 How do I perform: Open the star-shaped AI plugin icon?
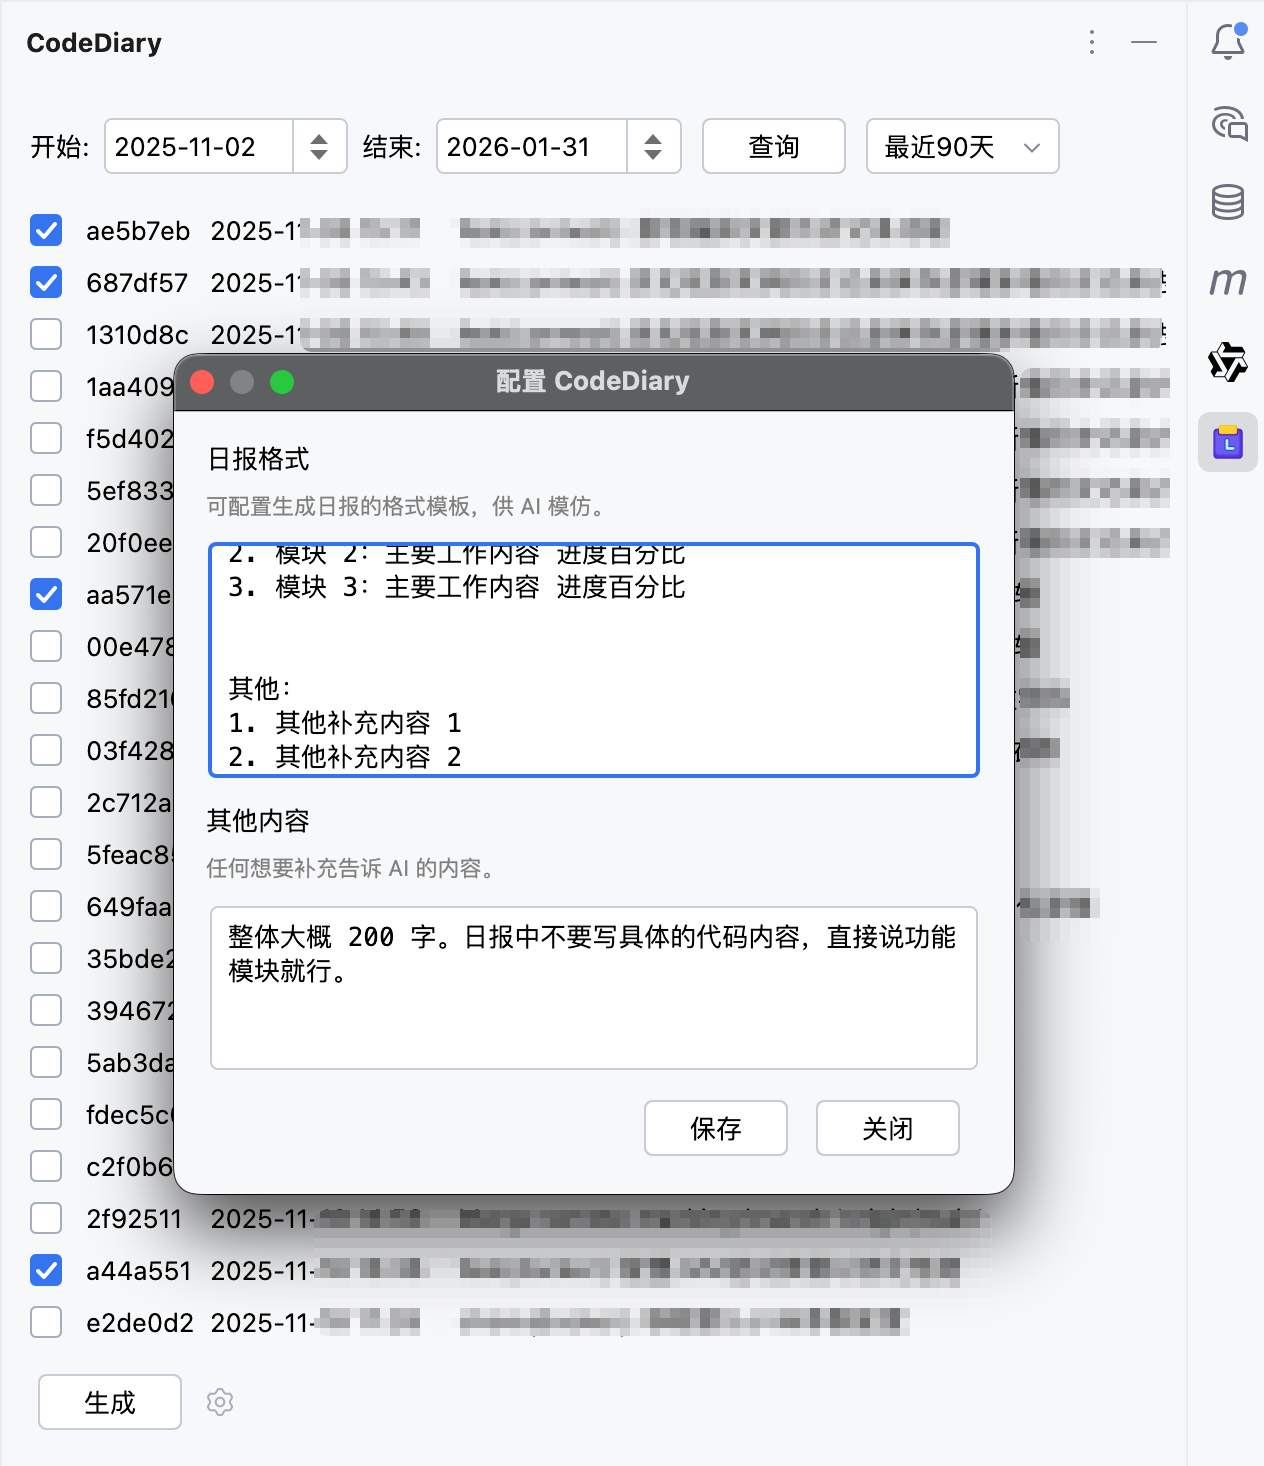(x=1228, y=362)
